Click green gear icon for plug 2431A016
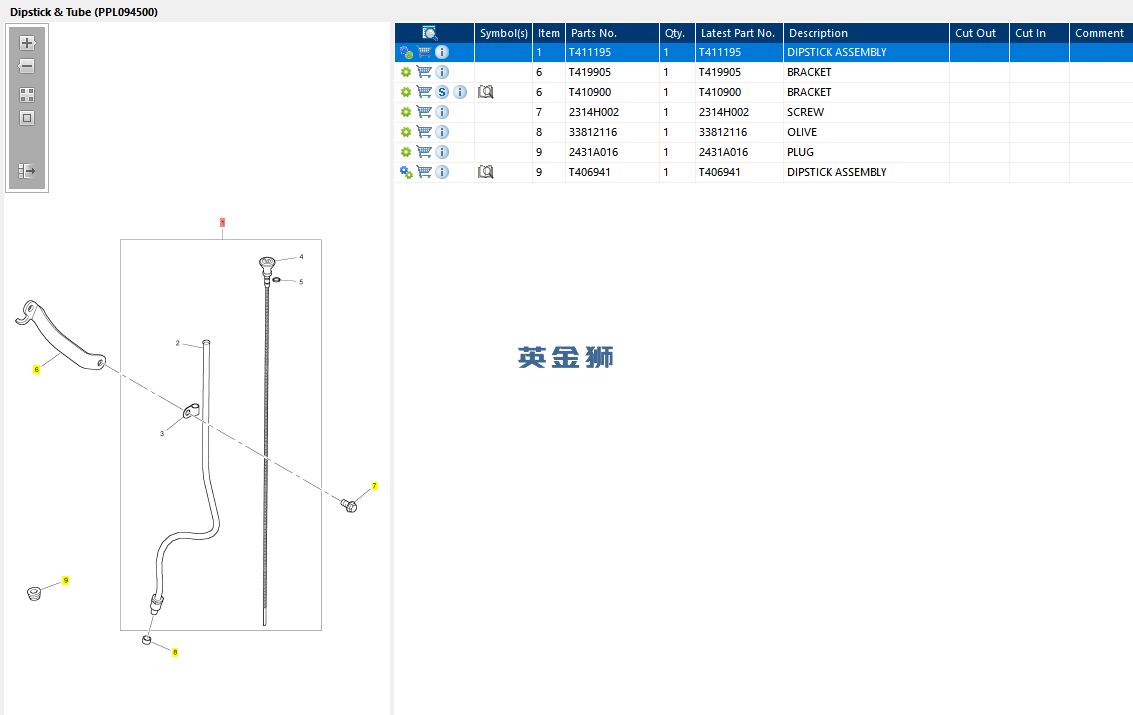1133x715 pixels. pyautogui.click(x=406, y=152)
